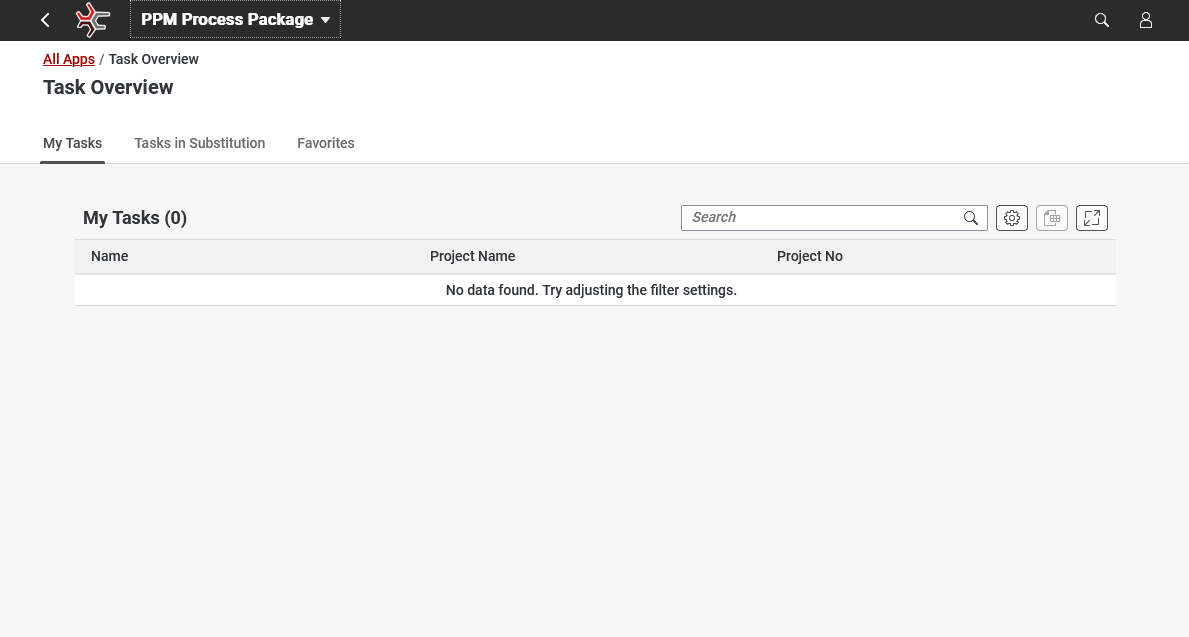The height and width of the screenshot is (637, 1189).
Task: Open the table settings gear
Action: 1012,218
